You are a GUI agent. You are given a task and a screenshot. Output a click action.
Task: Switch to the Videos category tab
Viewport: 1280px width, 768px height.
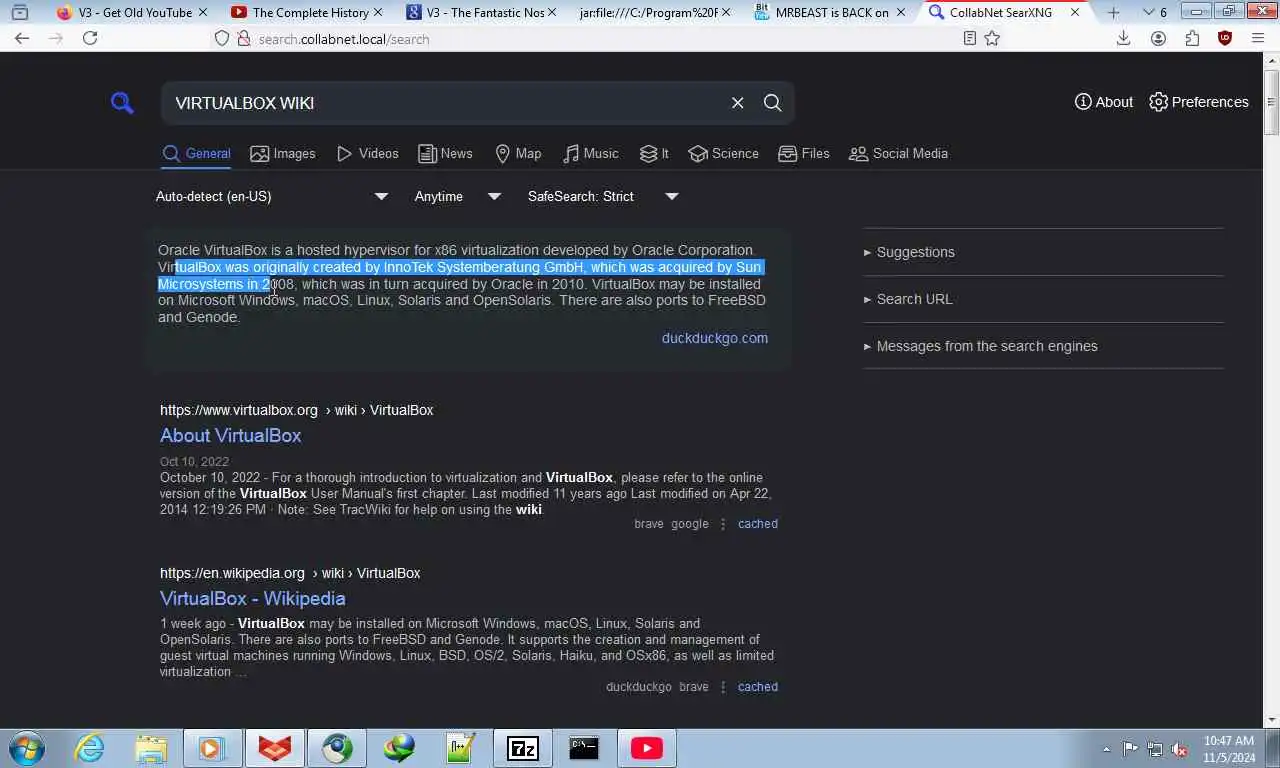(368, 153)
